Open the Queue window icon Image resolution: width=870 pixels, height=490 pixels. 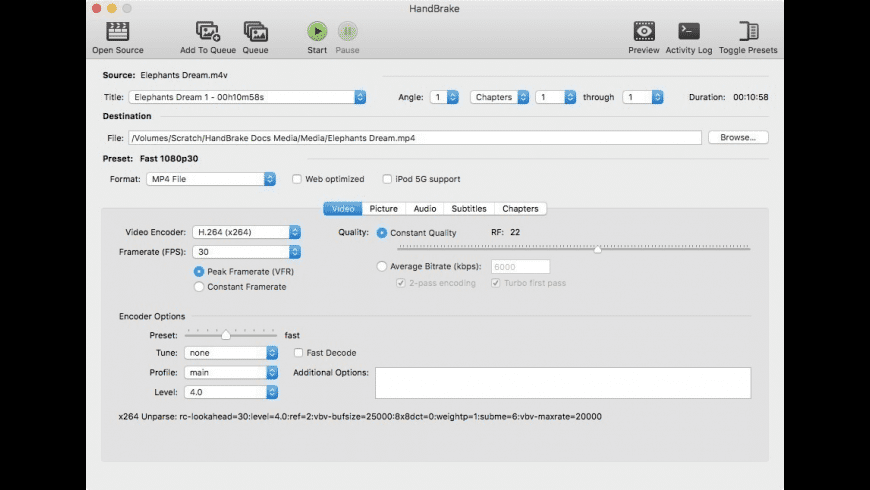click(x=255, y=31)
